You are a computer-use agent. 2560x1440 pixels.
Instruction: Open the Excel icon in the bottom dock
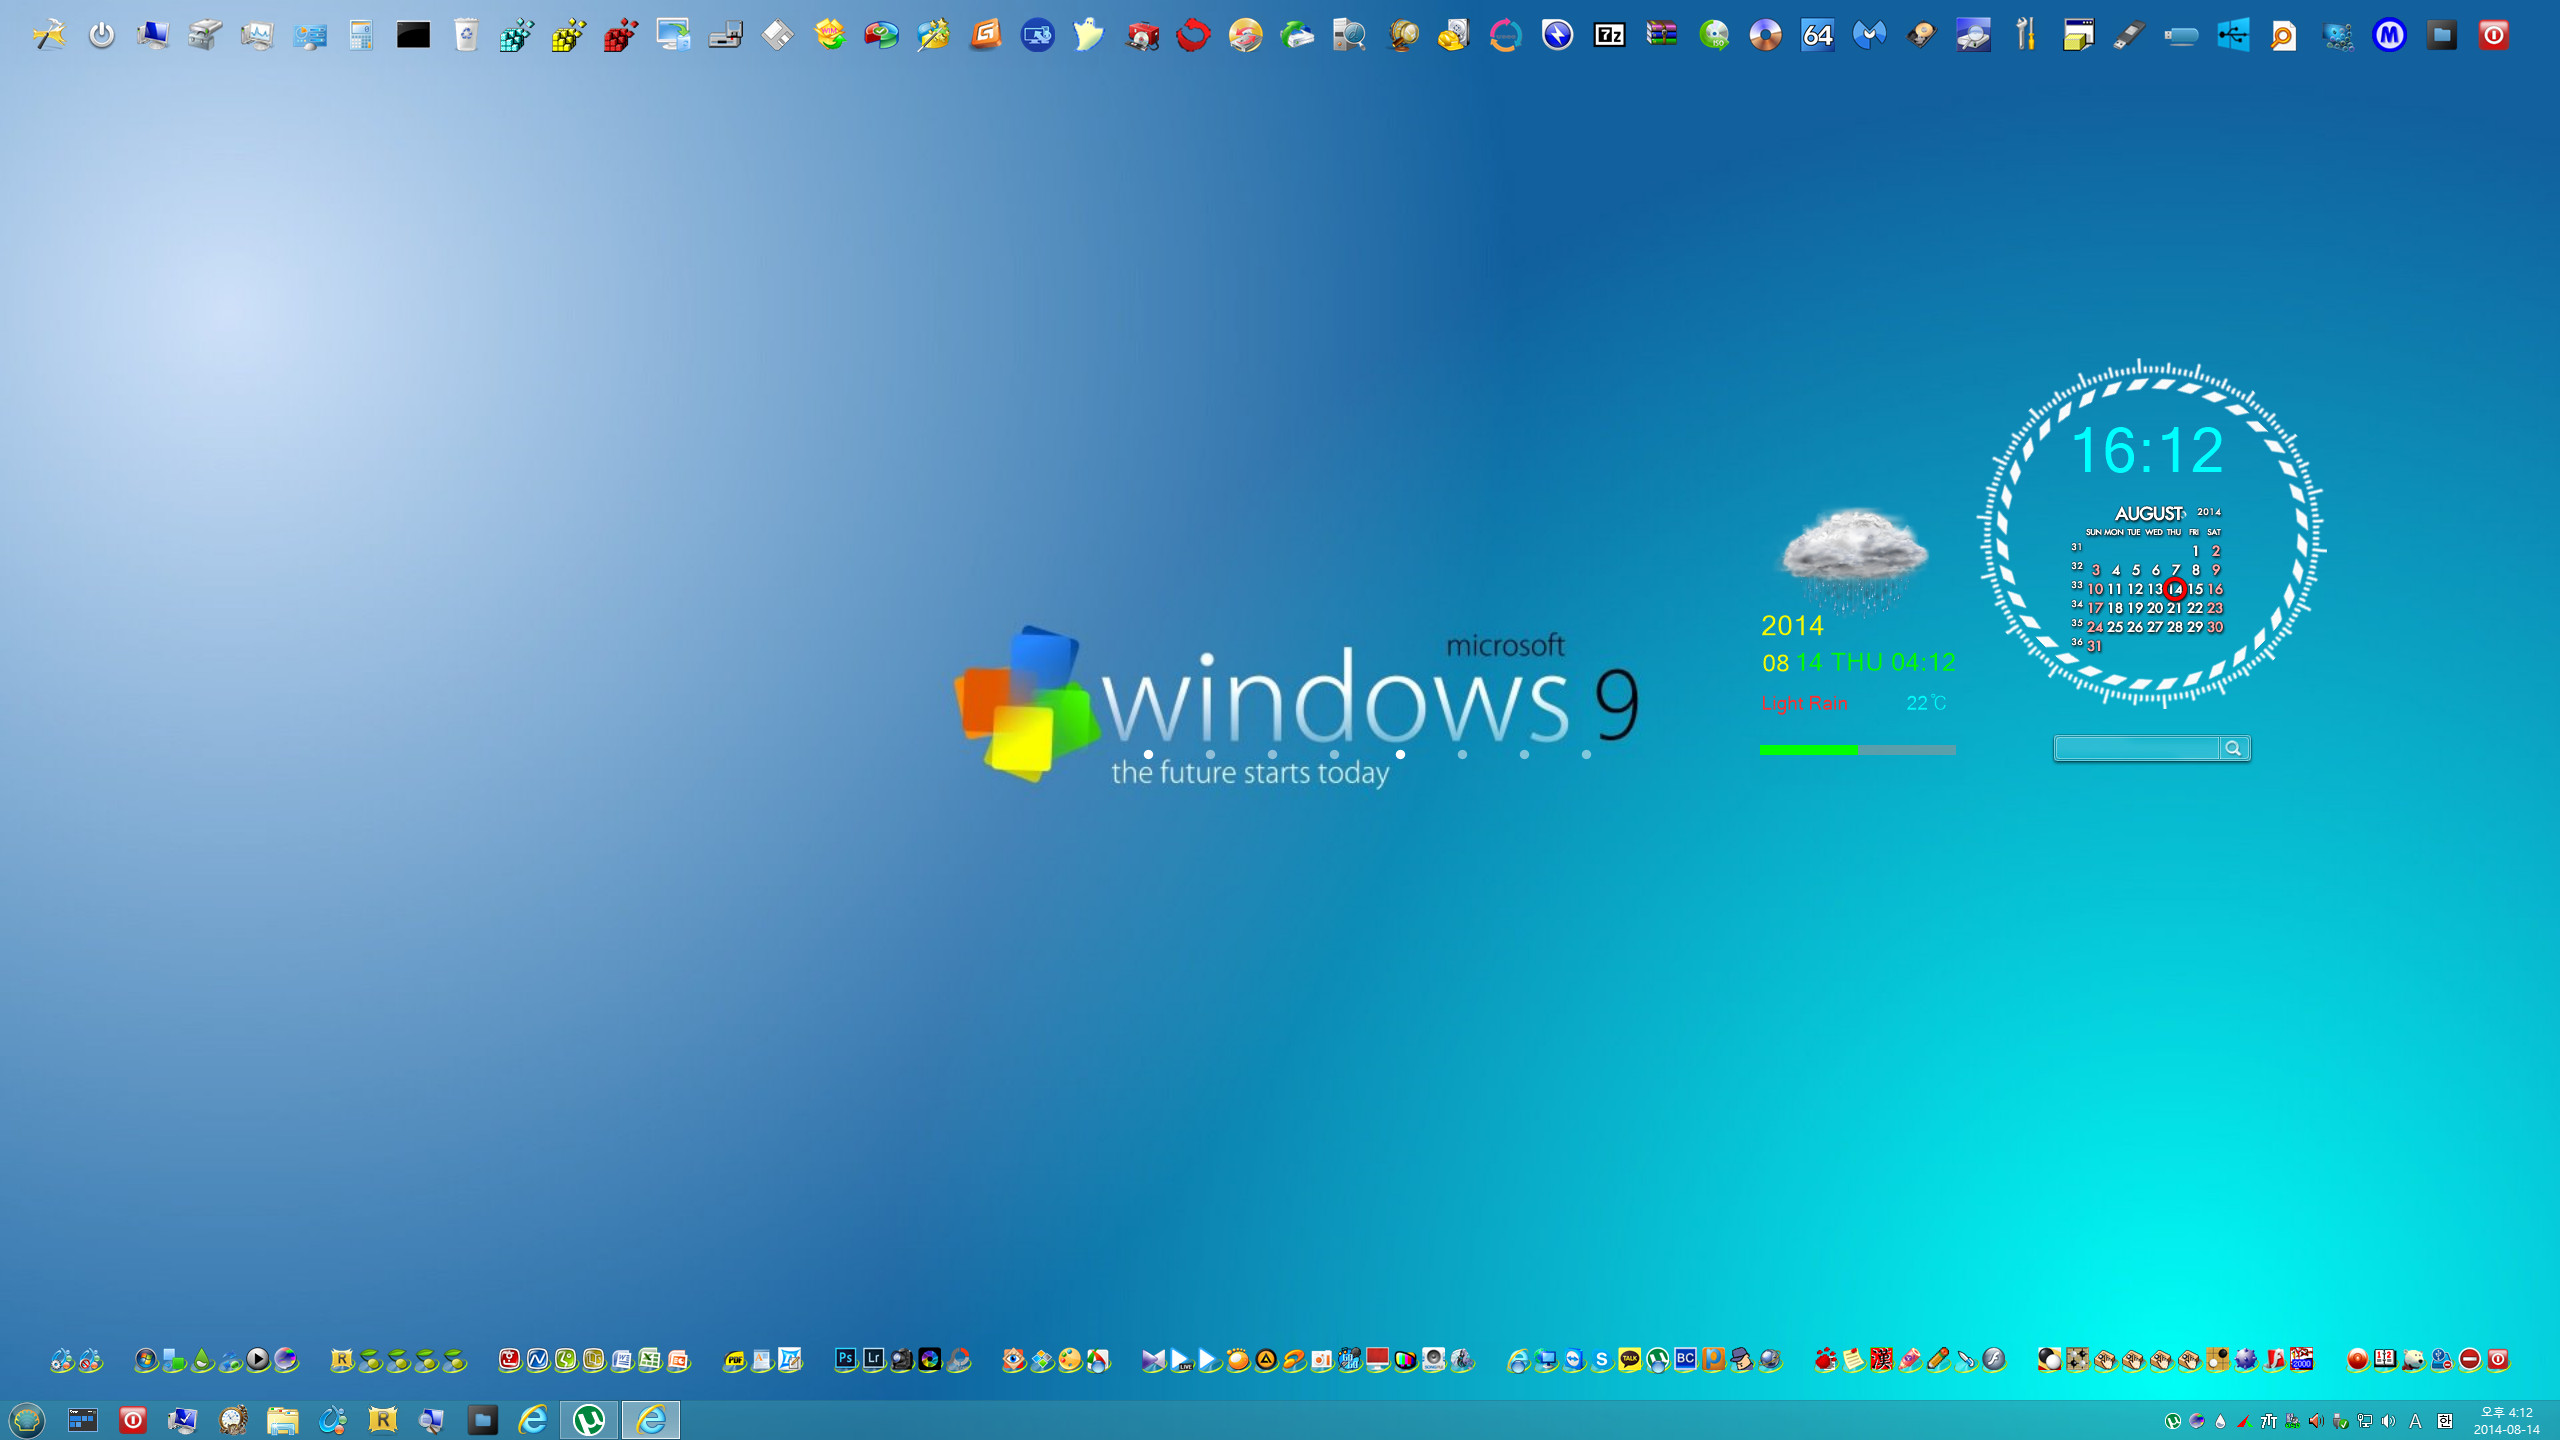(x=650, y=1359)
